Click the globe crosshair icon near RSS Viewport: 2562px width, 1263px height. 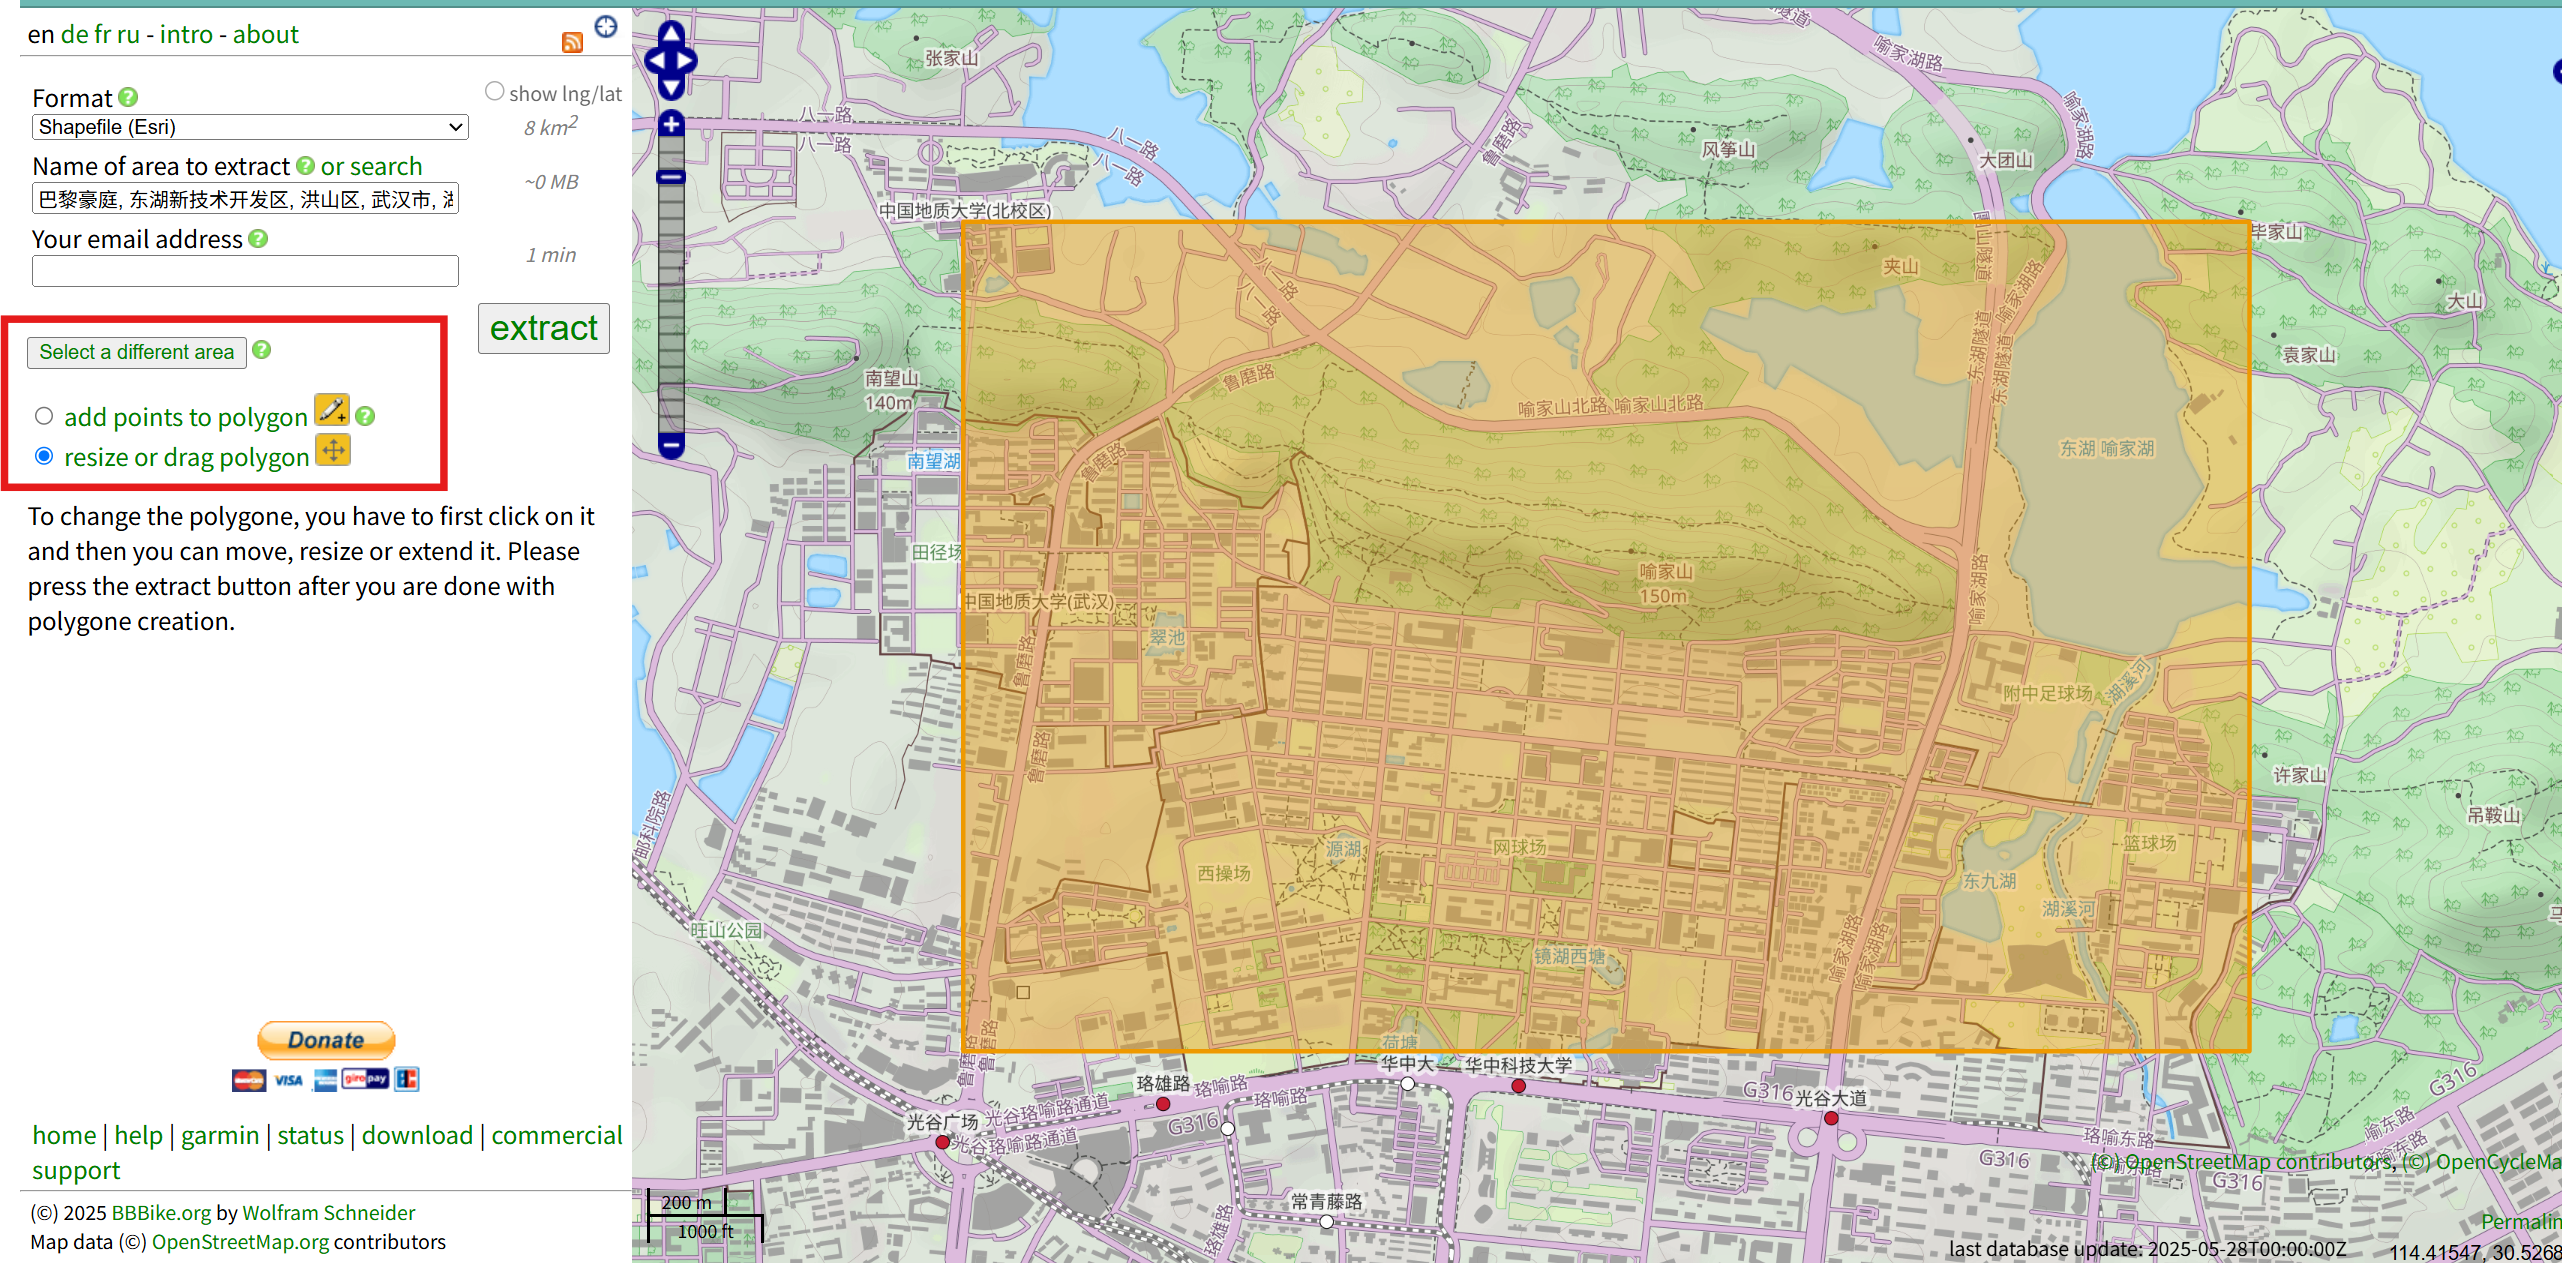(605, 27)
